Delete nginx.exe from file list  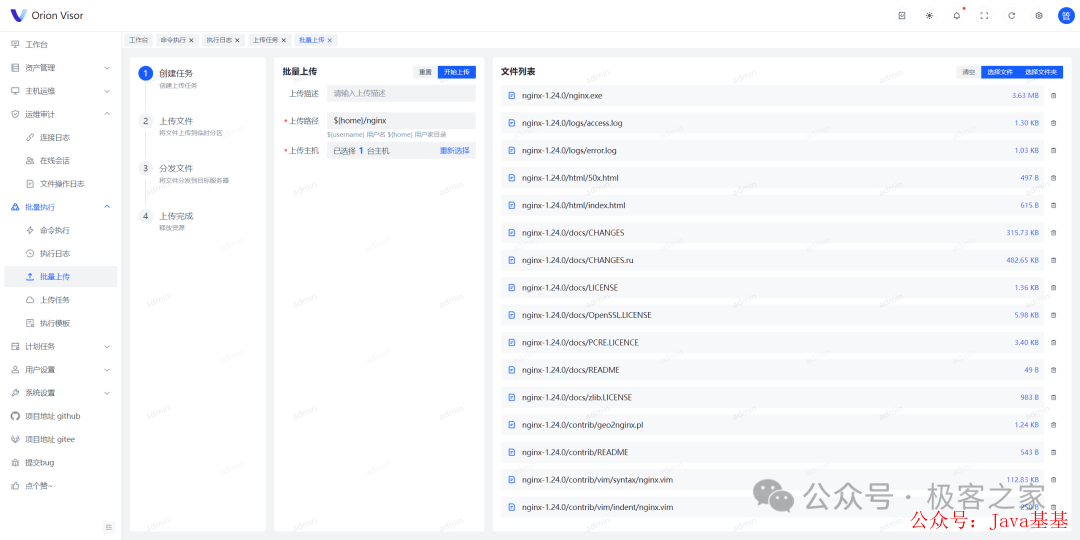coord(1053,96)
